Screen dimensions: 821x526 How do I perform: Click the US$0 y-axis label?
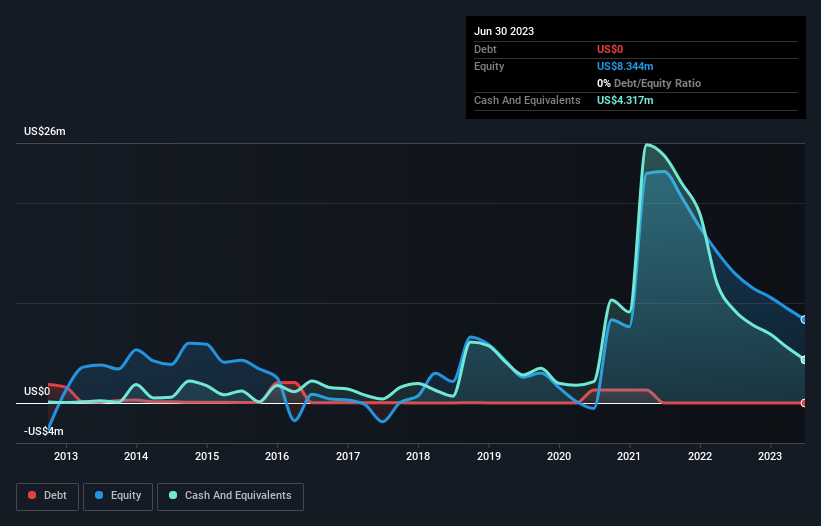pyautogui.click(x=37, y=391)
